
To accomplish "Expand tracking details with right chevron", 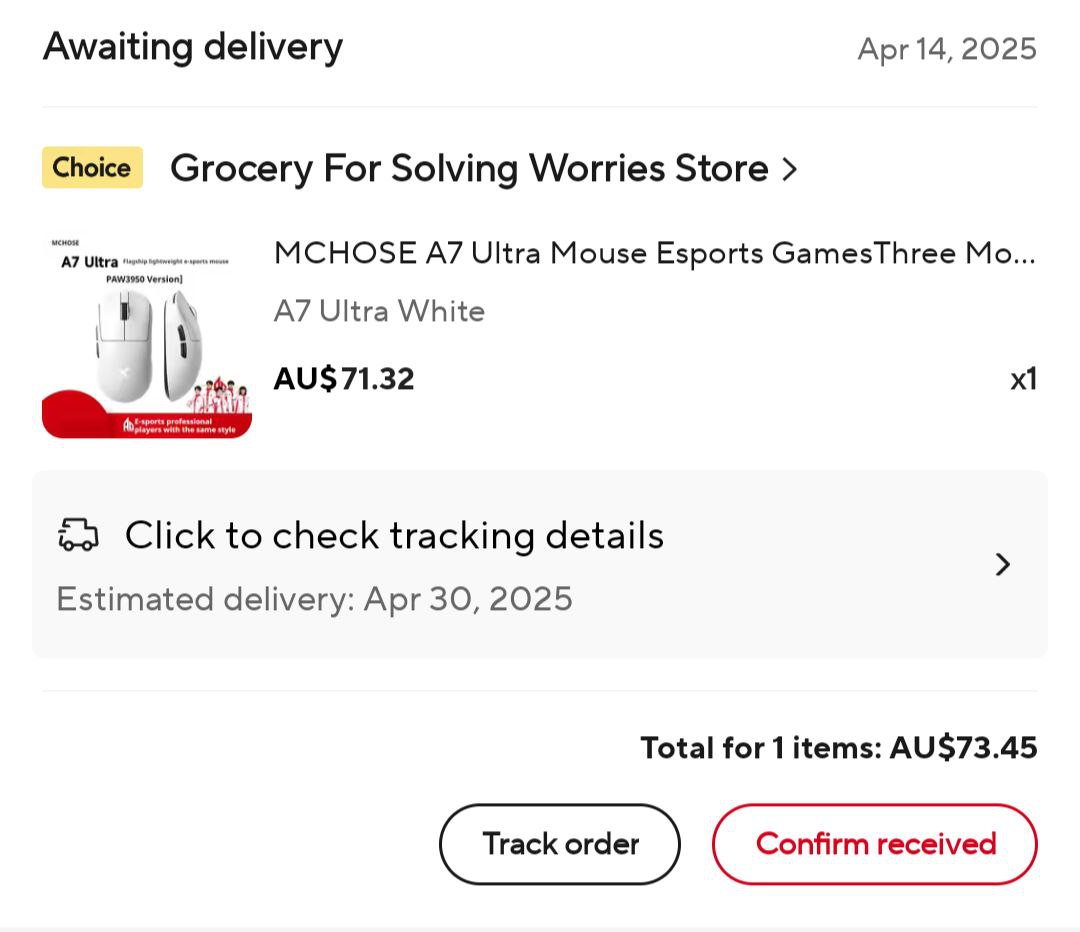I will [1003, 565].
